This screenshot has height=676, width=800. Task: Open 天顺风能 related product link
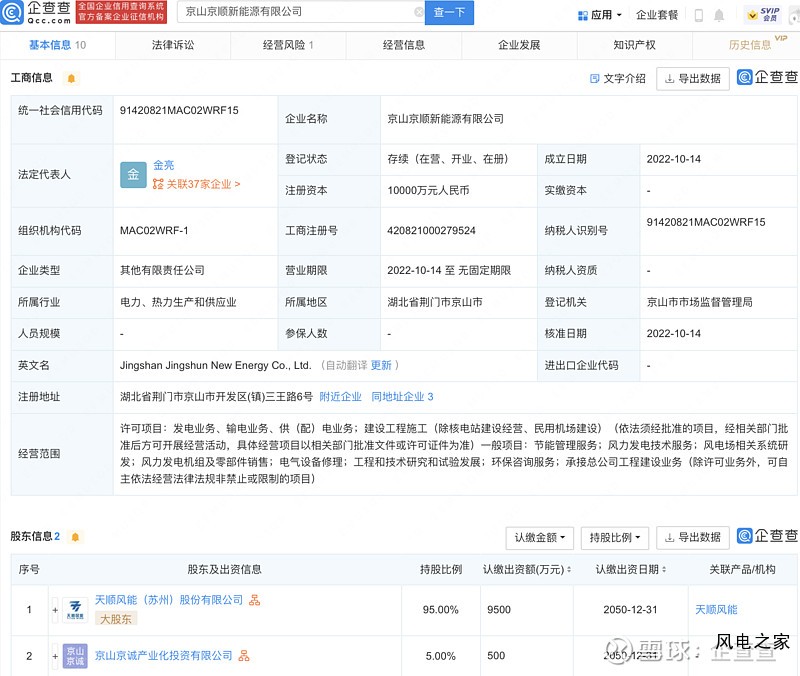[x=716, y=610]
